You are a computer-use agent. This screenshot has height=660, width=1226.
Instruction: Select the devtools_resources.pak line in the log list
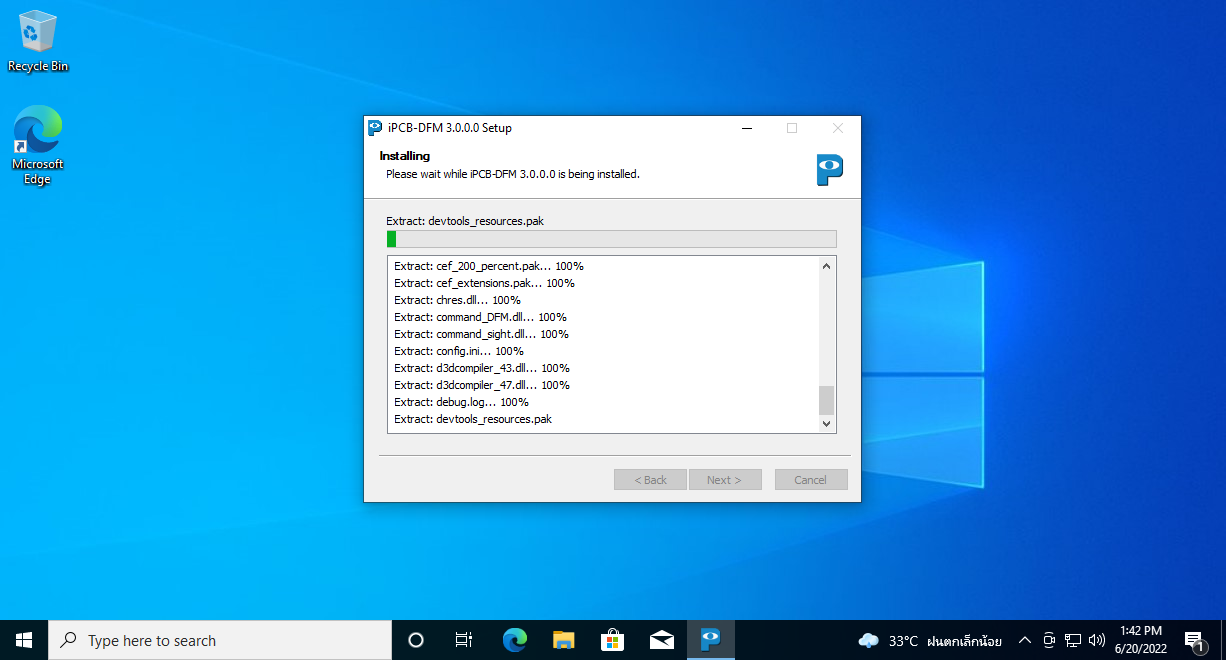473,419
